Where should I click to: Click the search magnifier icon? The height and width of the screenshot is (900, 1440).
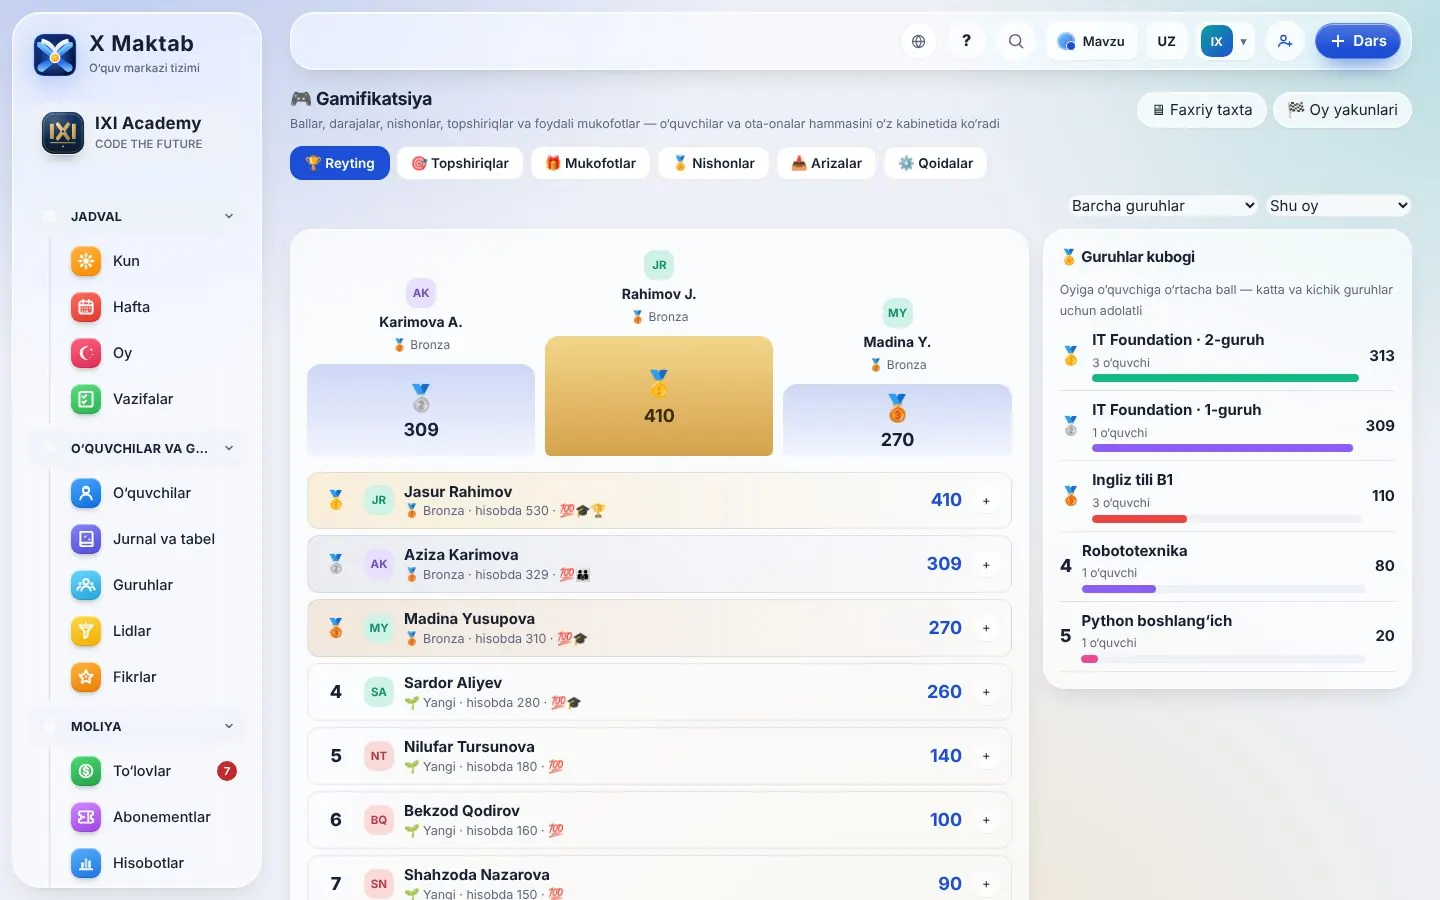pos(1015,41)
